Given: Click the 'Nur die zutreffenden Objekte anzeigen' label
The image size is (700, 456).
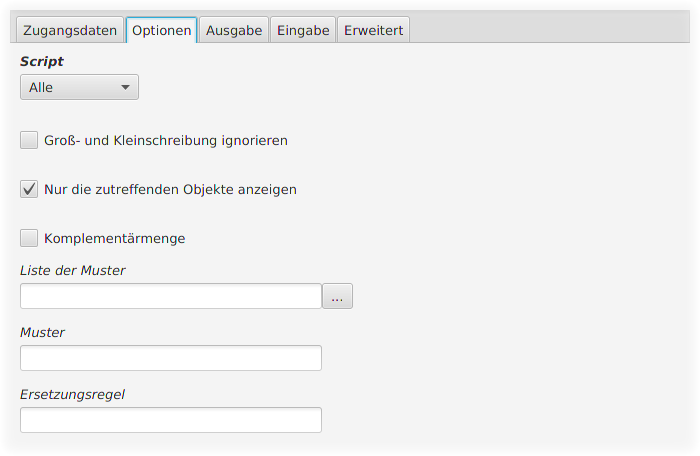Looking at the screenshot, I should point(170,189).
